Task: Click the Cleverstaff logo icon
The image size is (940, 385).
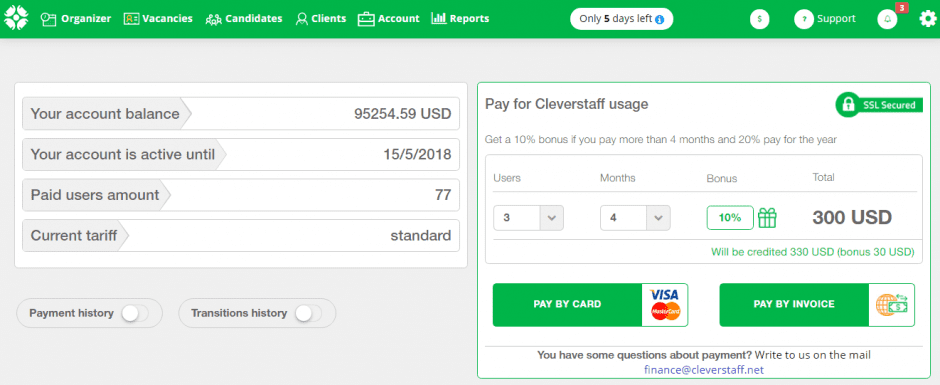Action: [x=16, y=18]
